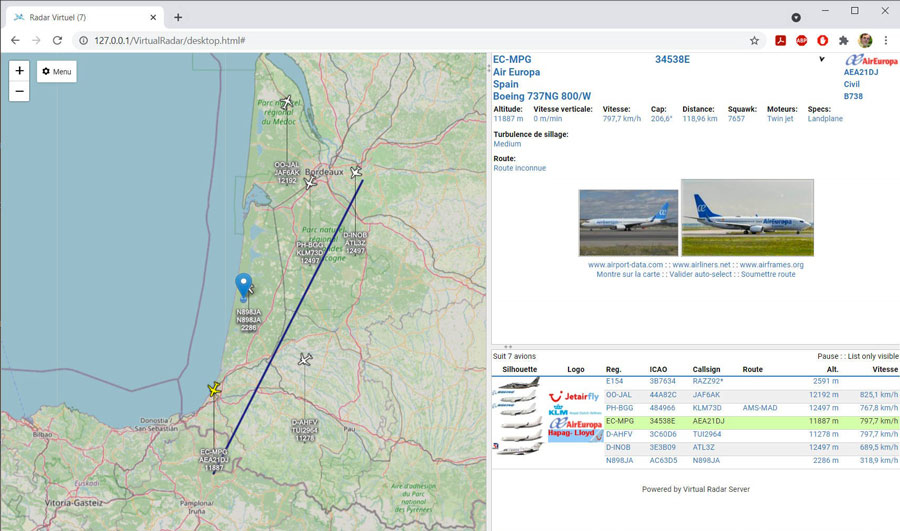Open the Chrome profile avatar
The height and width of the screenshot is (531, 900).
865,40
